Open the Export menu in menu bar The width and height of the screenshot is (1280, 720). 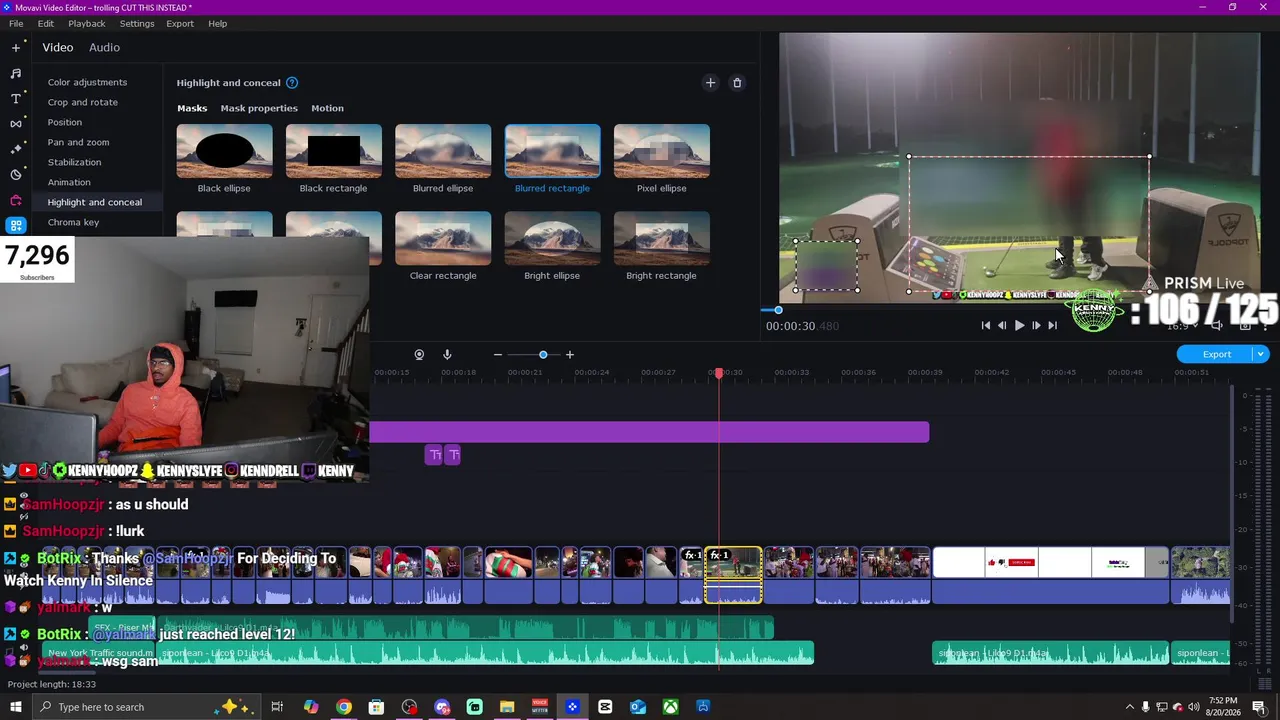(180, 23)
